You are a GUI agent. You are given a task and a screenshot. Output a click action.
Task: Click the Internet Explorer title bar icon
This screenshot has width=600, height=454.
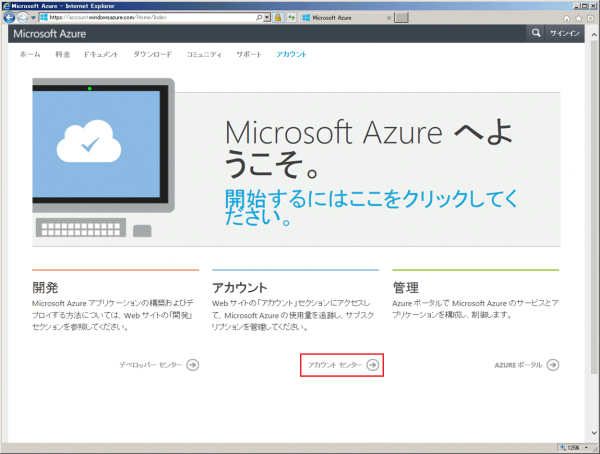click(6, 6)
